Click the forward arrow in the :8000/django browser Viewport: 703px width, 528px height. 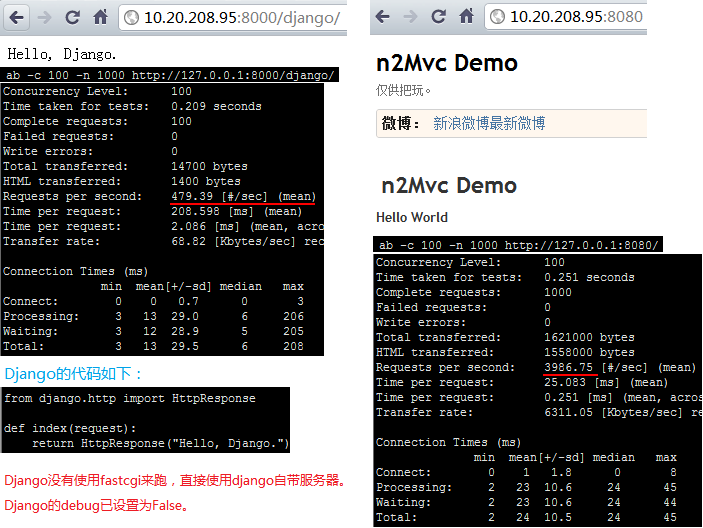pyautogui.click(x=45, y=17)
